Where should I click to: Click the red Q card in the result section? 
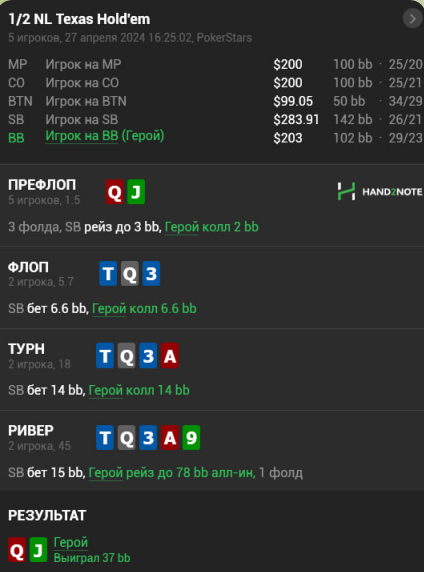(17, 549)
